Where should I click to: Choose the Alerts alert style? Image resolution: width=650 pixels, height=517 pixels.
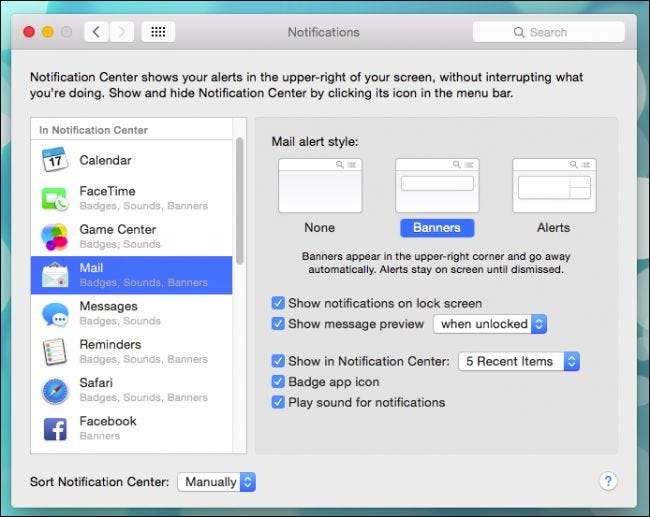[x=553, y=185]
